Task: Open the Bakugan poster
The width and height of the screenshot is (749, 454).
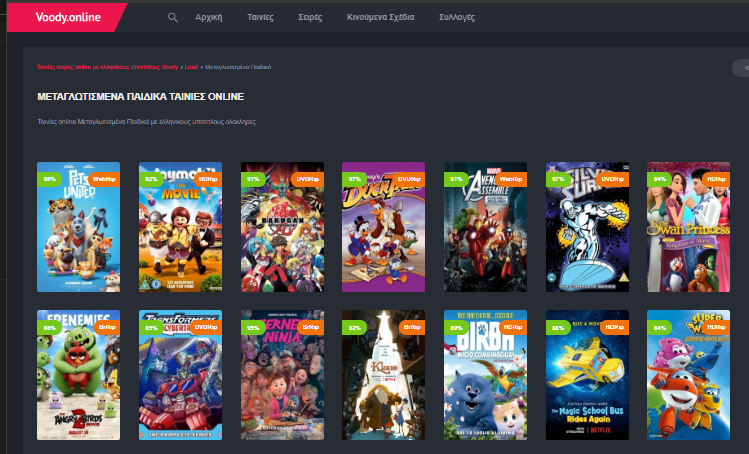Action: pyautogui.click(x=282, y=227)
